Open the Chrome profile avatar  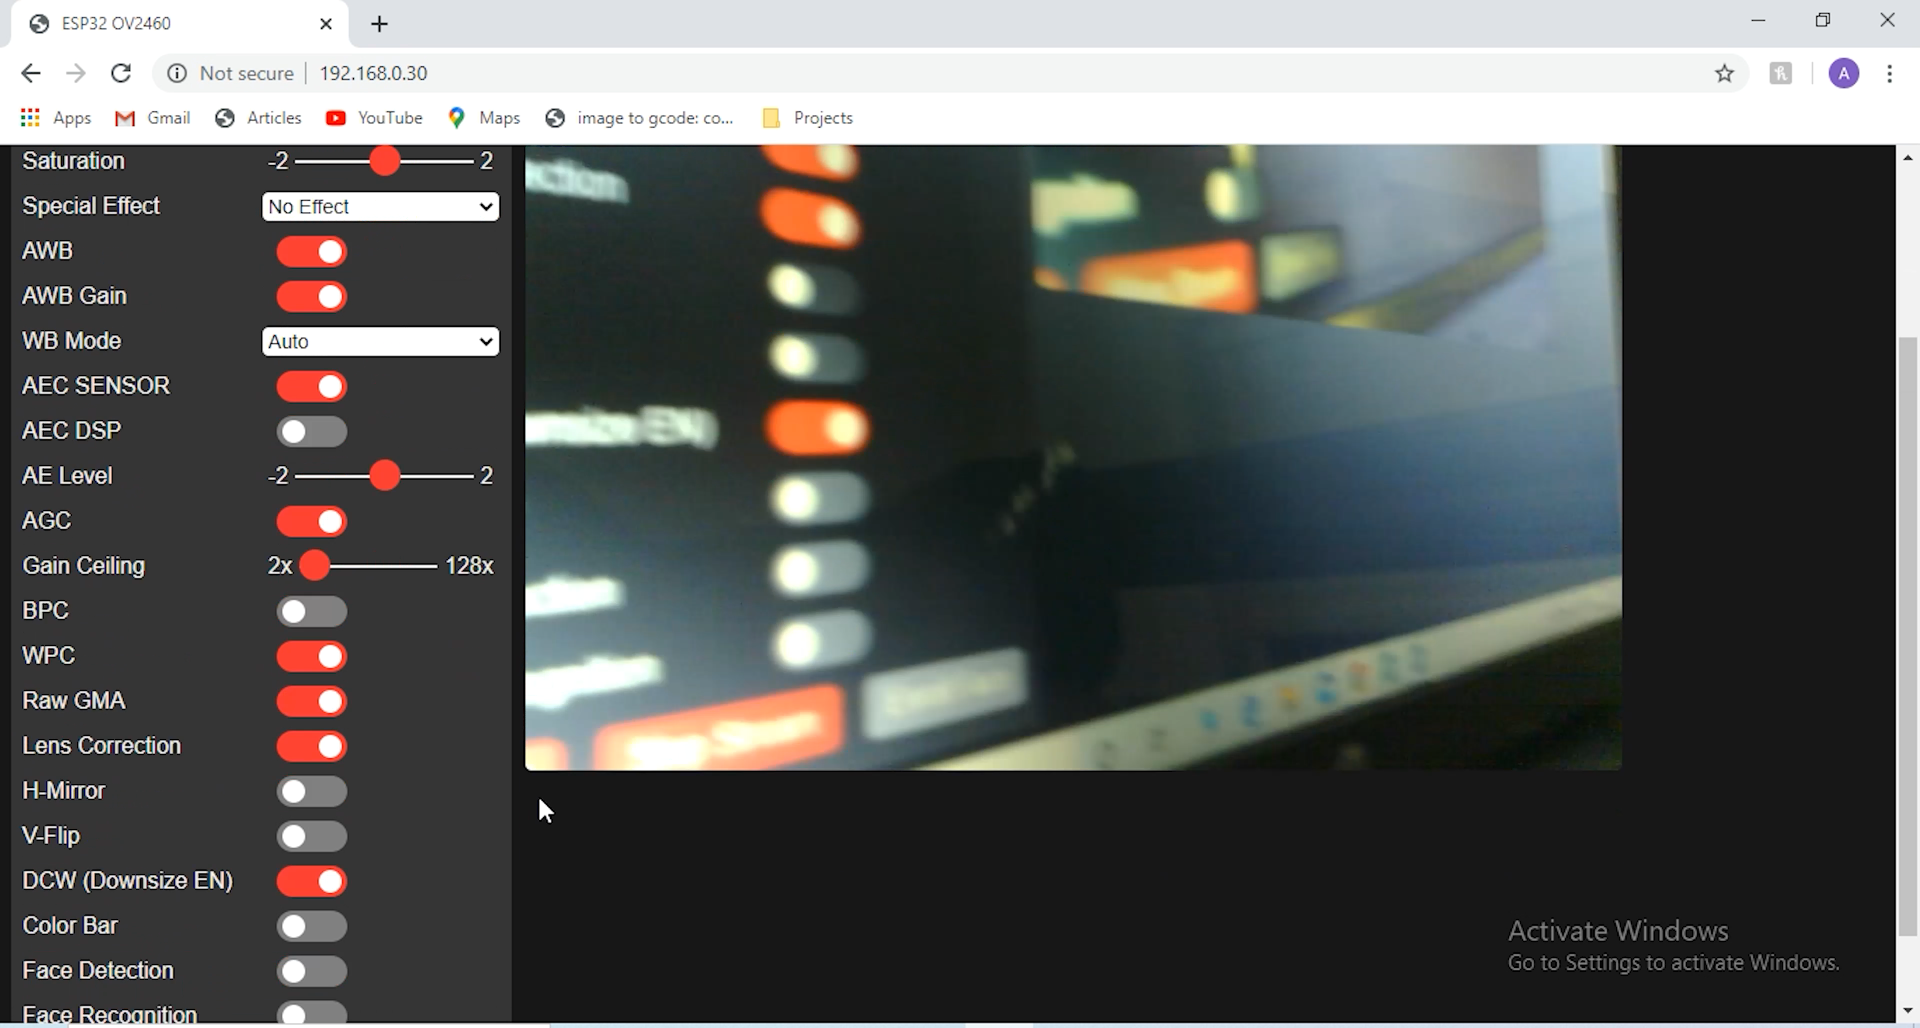point(1844,73)
